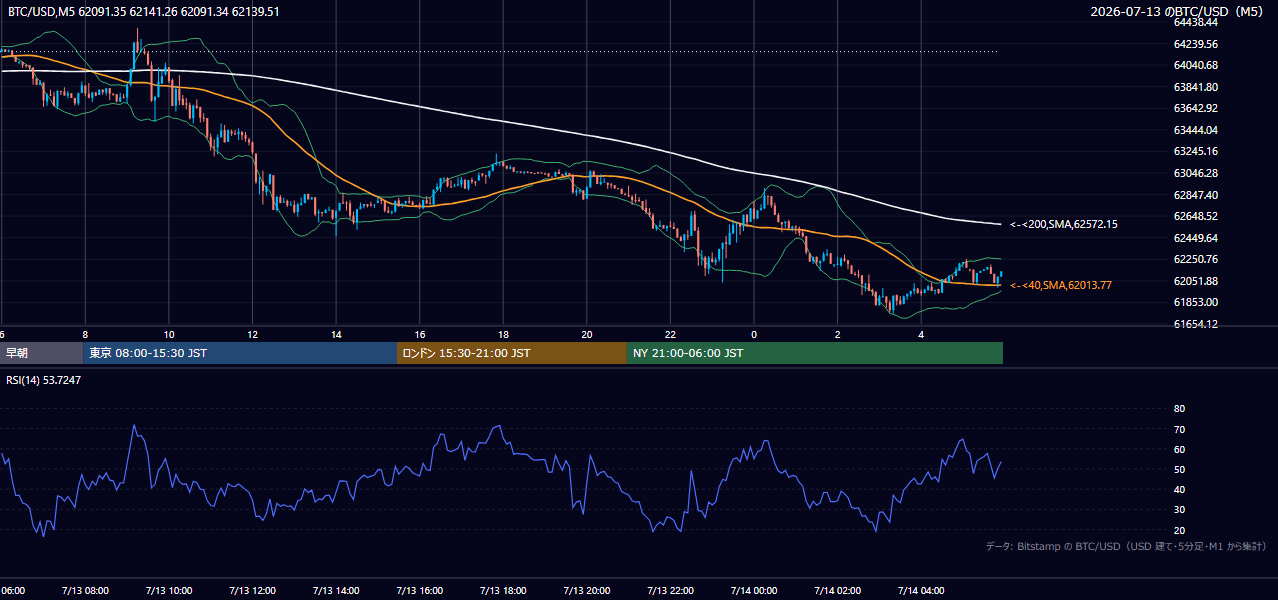Click the 7/13 18:00 bottom time label
This screenshot has width=1278, height=600.
pos(503,591)
